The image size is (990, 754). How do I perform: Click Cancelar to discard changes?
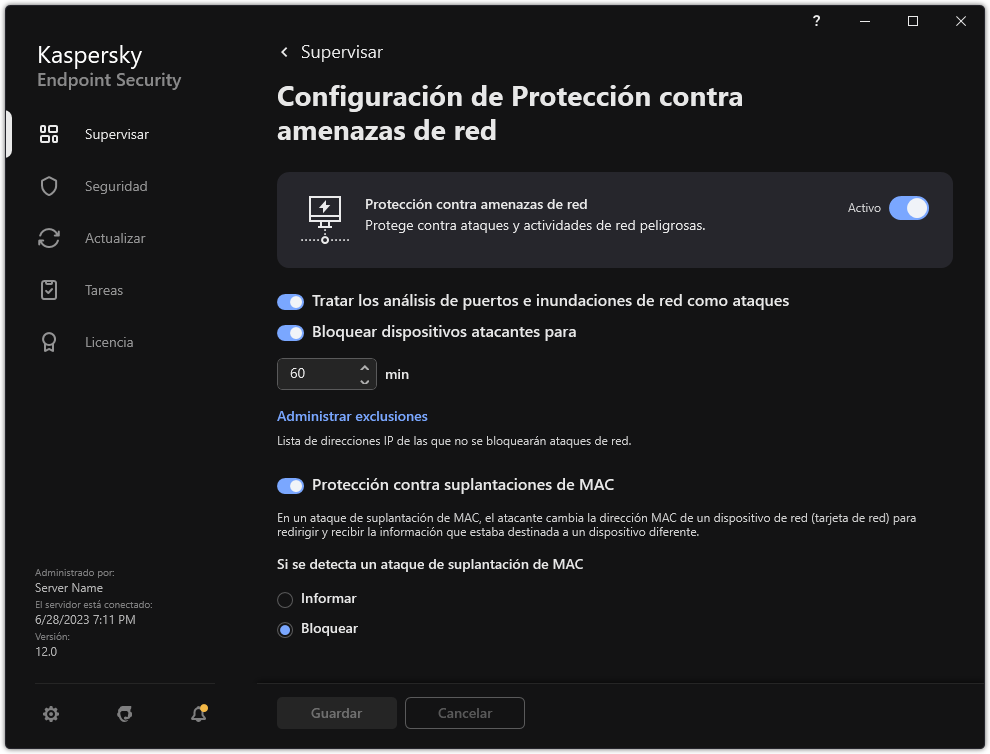pos(464,713)
